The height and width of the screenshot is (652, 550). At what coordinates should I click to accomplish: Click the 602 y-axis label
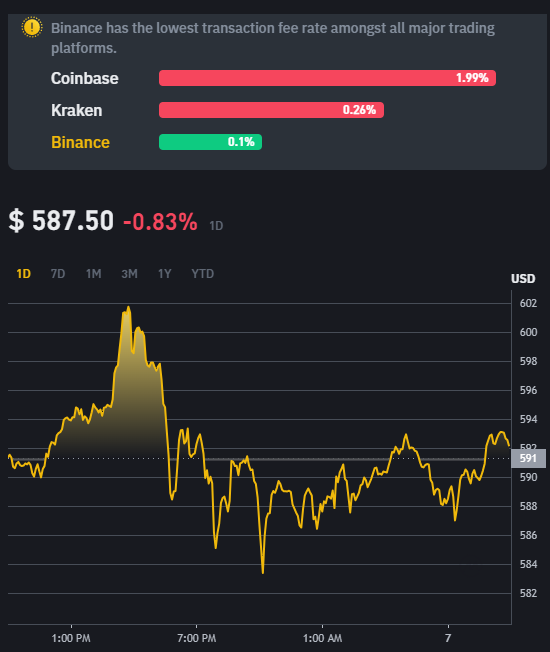pyautogui.click(x=528, y=303)
